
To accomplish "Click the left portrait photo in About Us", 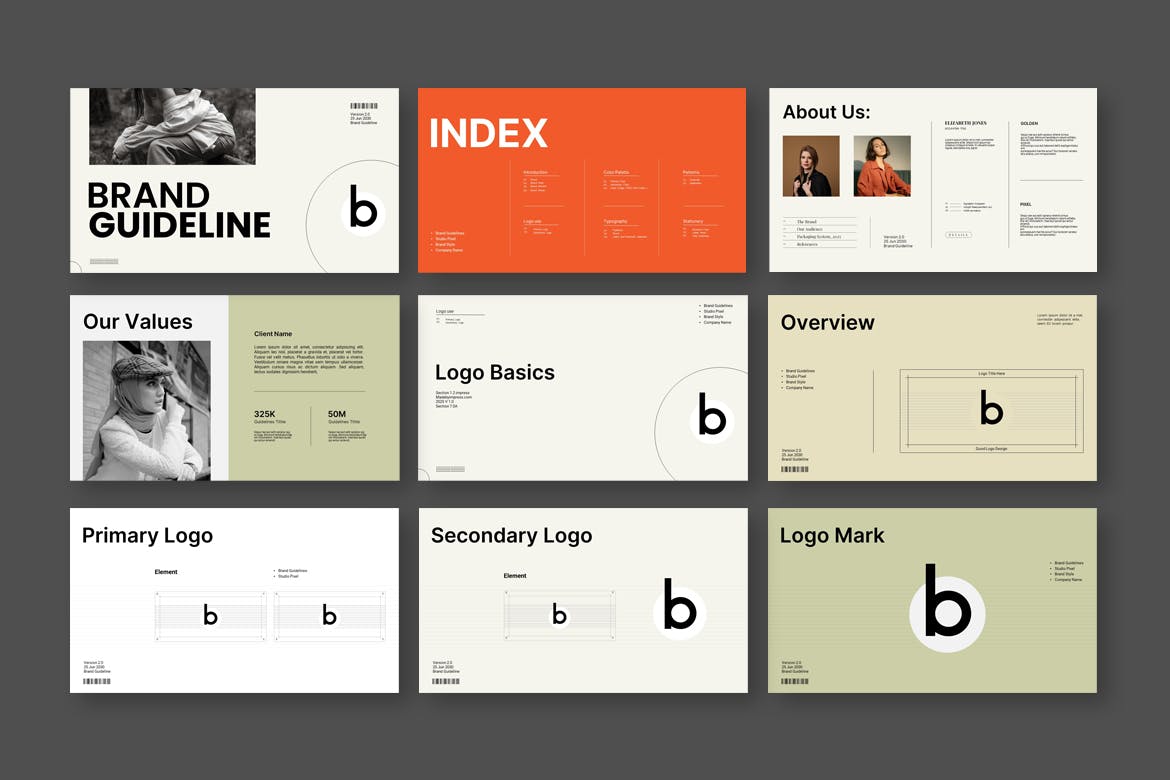I will coord(811,166).
